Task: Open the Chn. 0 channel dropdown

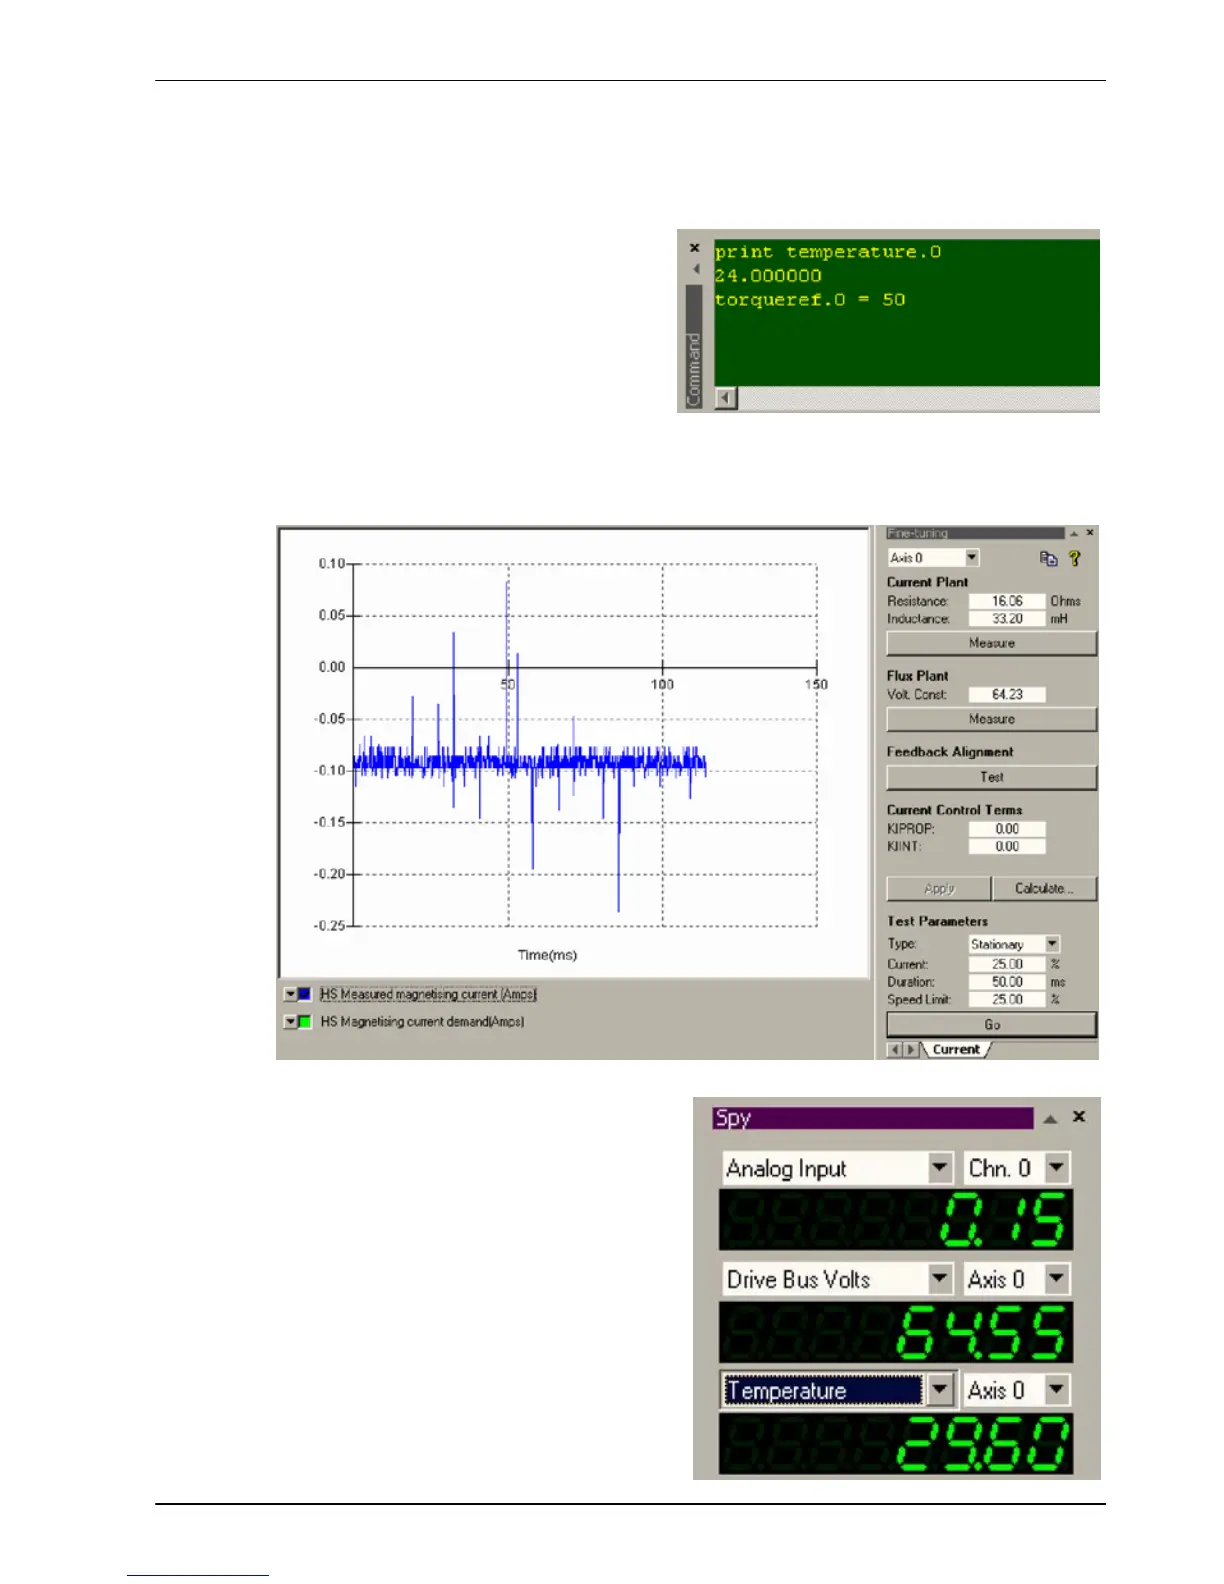Action: click(x=1057, y=1168)
